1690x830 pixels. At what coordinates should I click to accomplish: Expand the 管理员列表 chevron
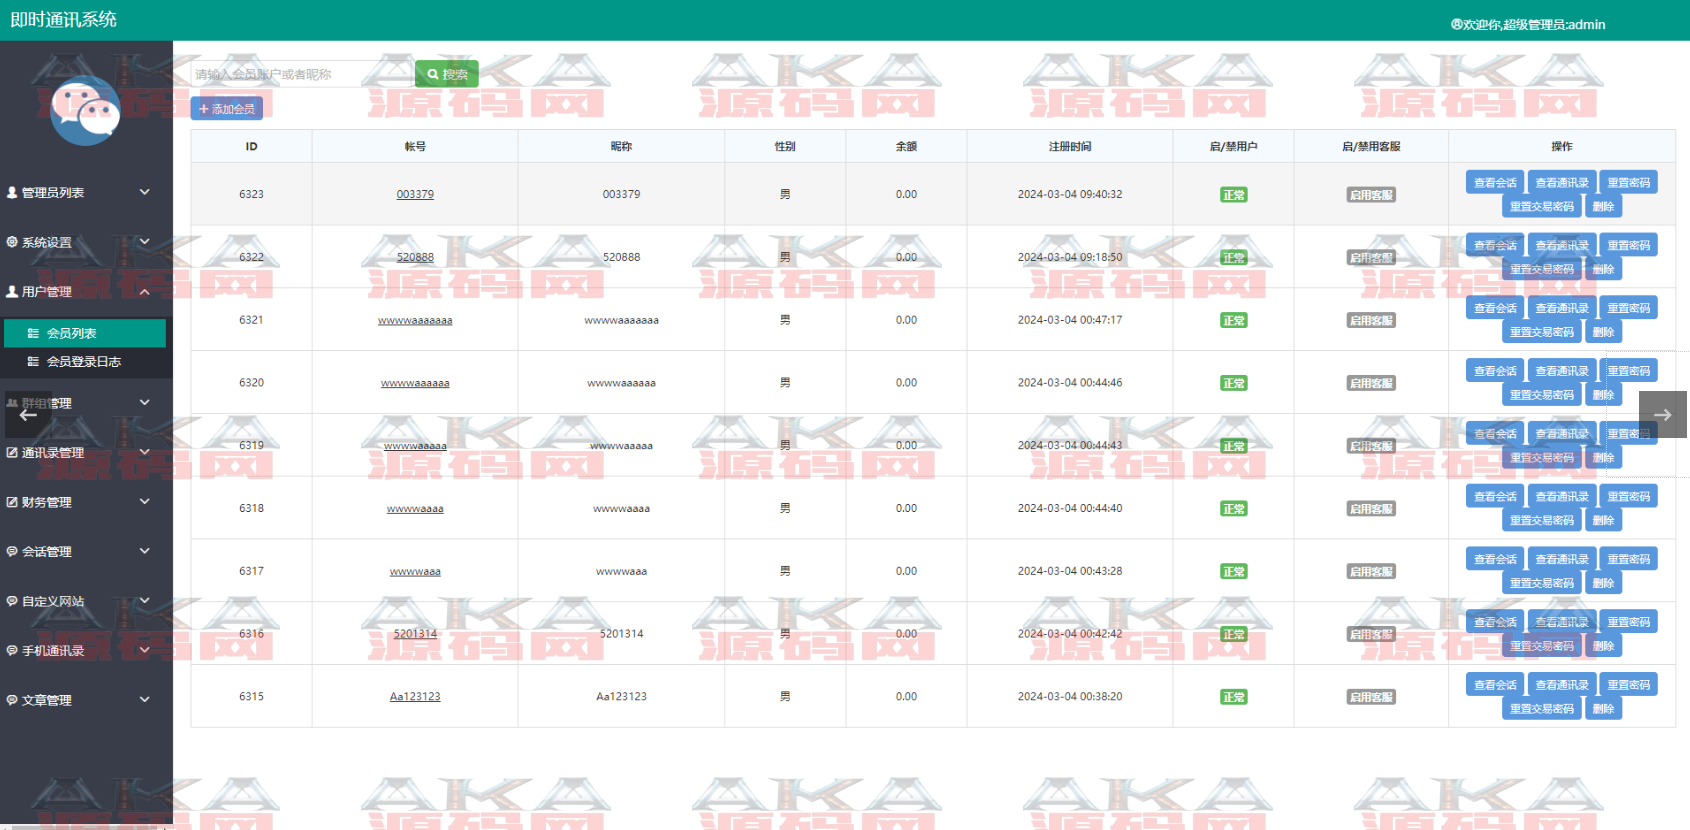(x=144, y=192)
